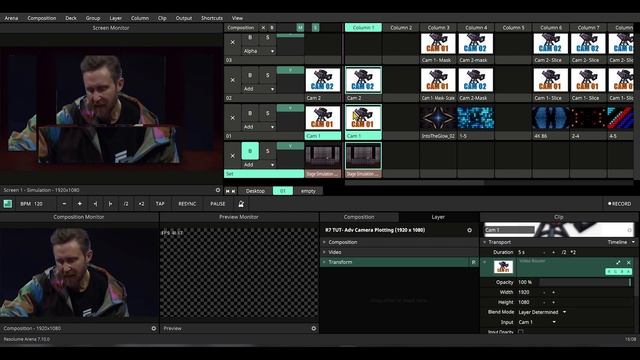The image size is (640, 360).
Task: Open the Arena menu
Action: [11, 18]
